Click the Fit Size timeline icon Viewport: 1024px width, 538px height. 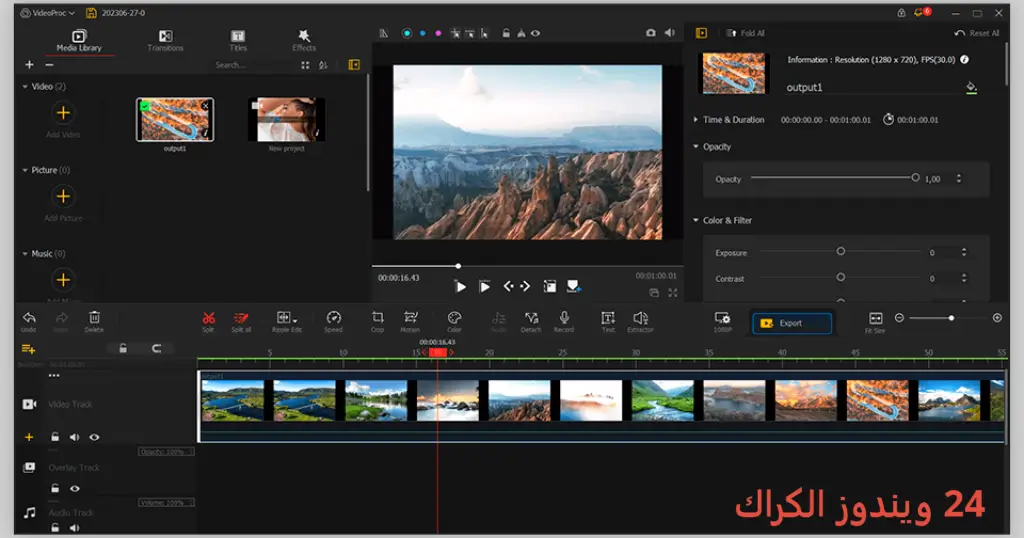tap(875, 321)
